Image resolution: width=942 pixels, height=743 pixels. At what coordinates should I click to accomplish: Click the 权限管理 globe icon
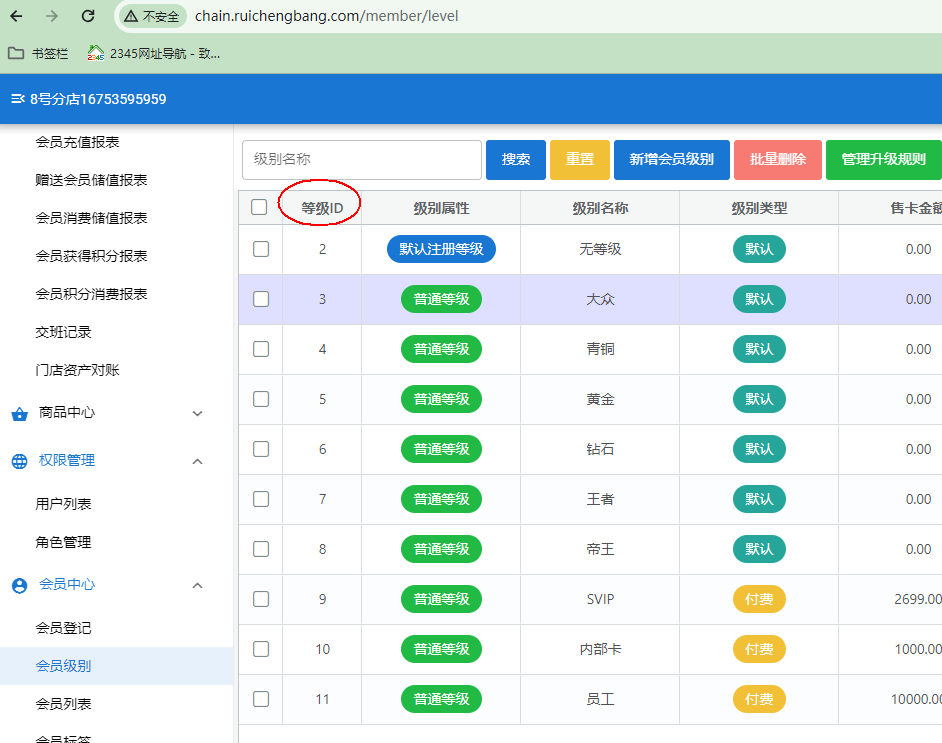pyautogui.click(x=19, y=461)
